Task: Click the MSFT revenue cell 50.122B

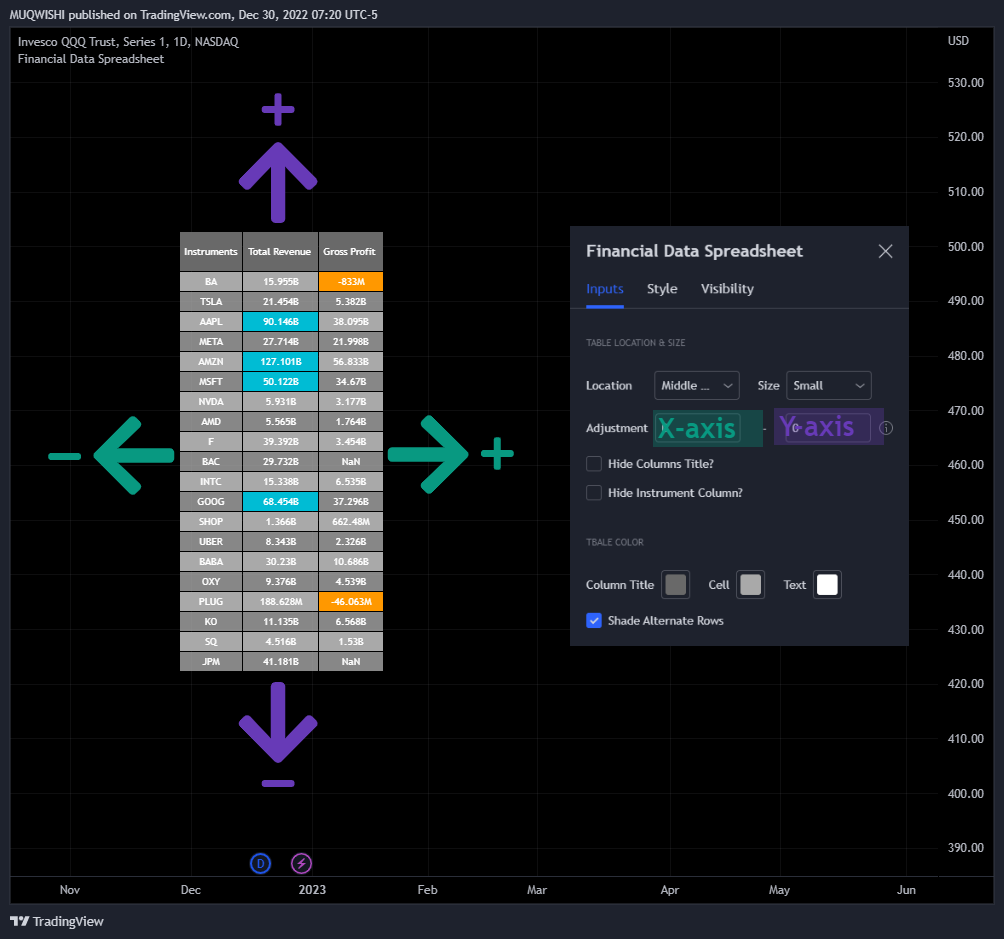Action: coord(280,381)
